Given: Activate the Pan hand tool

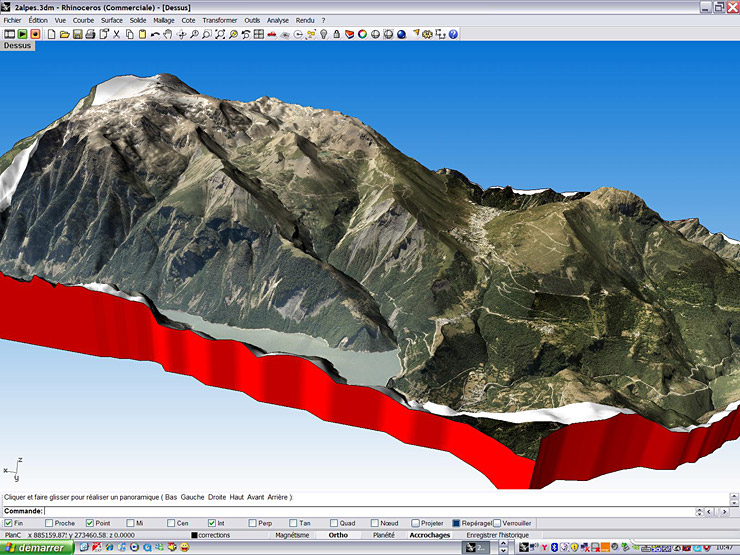Looking at the screenshot, I should pyautogui.click(x=168, y=34).
